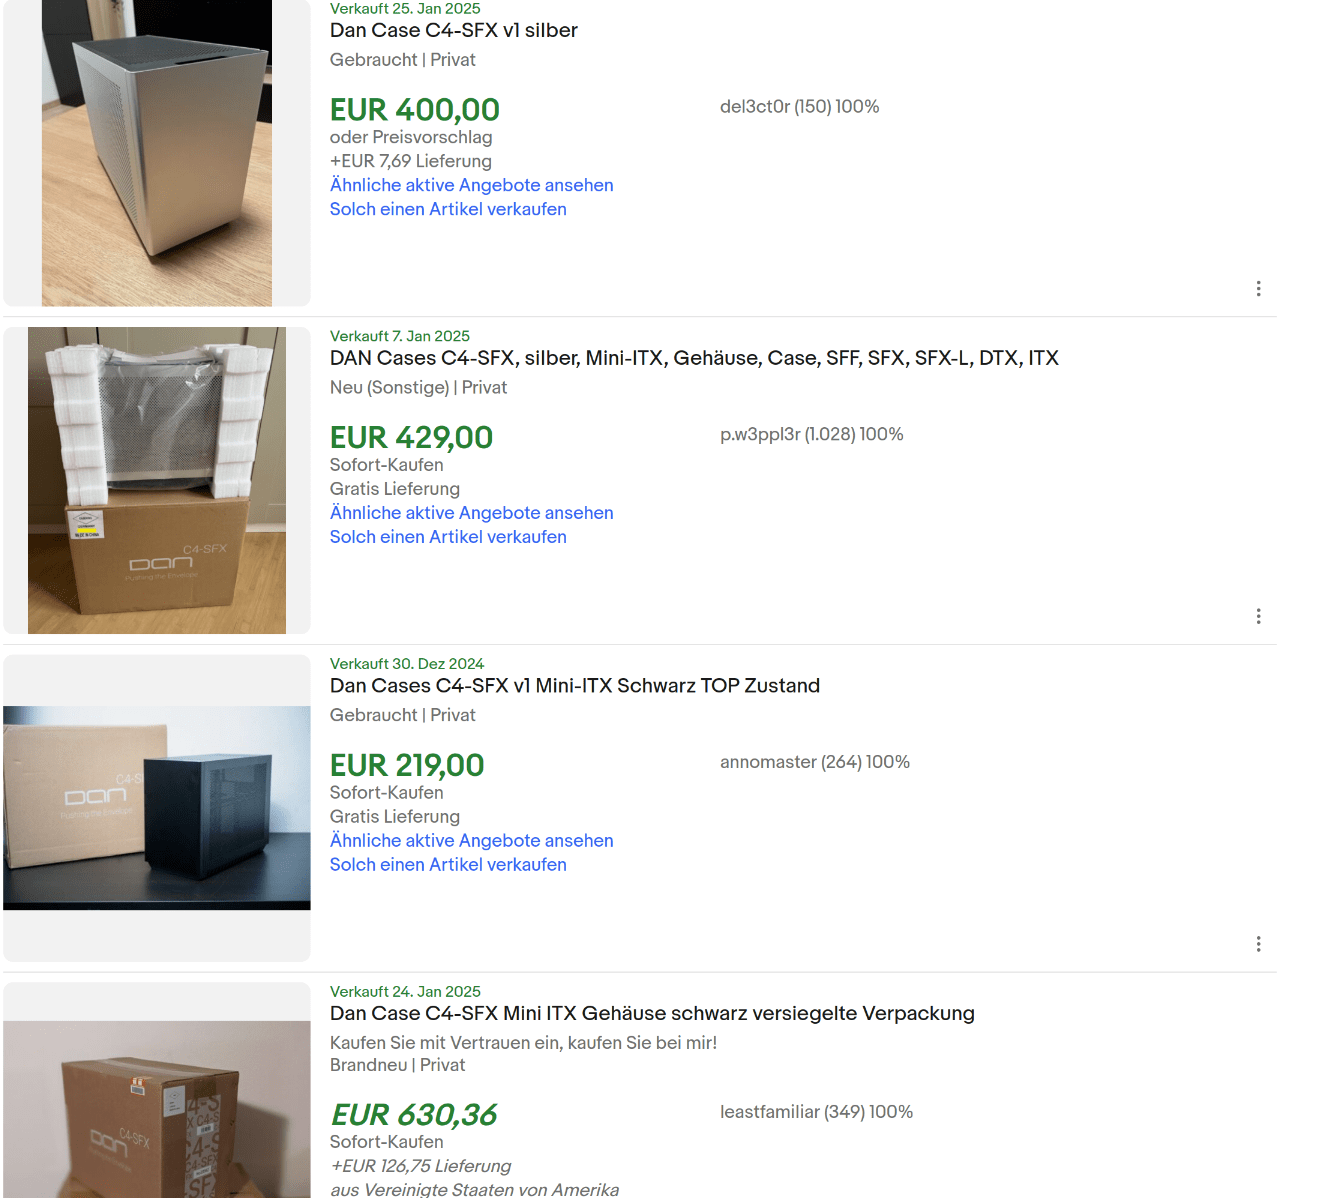Open three-dot menu for EUR 429,00 listing
1329x1198 pixels.
(1258, 617)
